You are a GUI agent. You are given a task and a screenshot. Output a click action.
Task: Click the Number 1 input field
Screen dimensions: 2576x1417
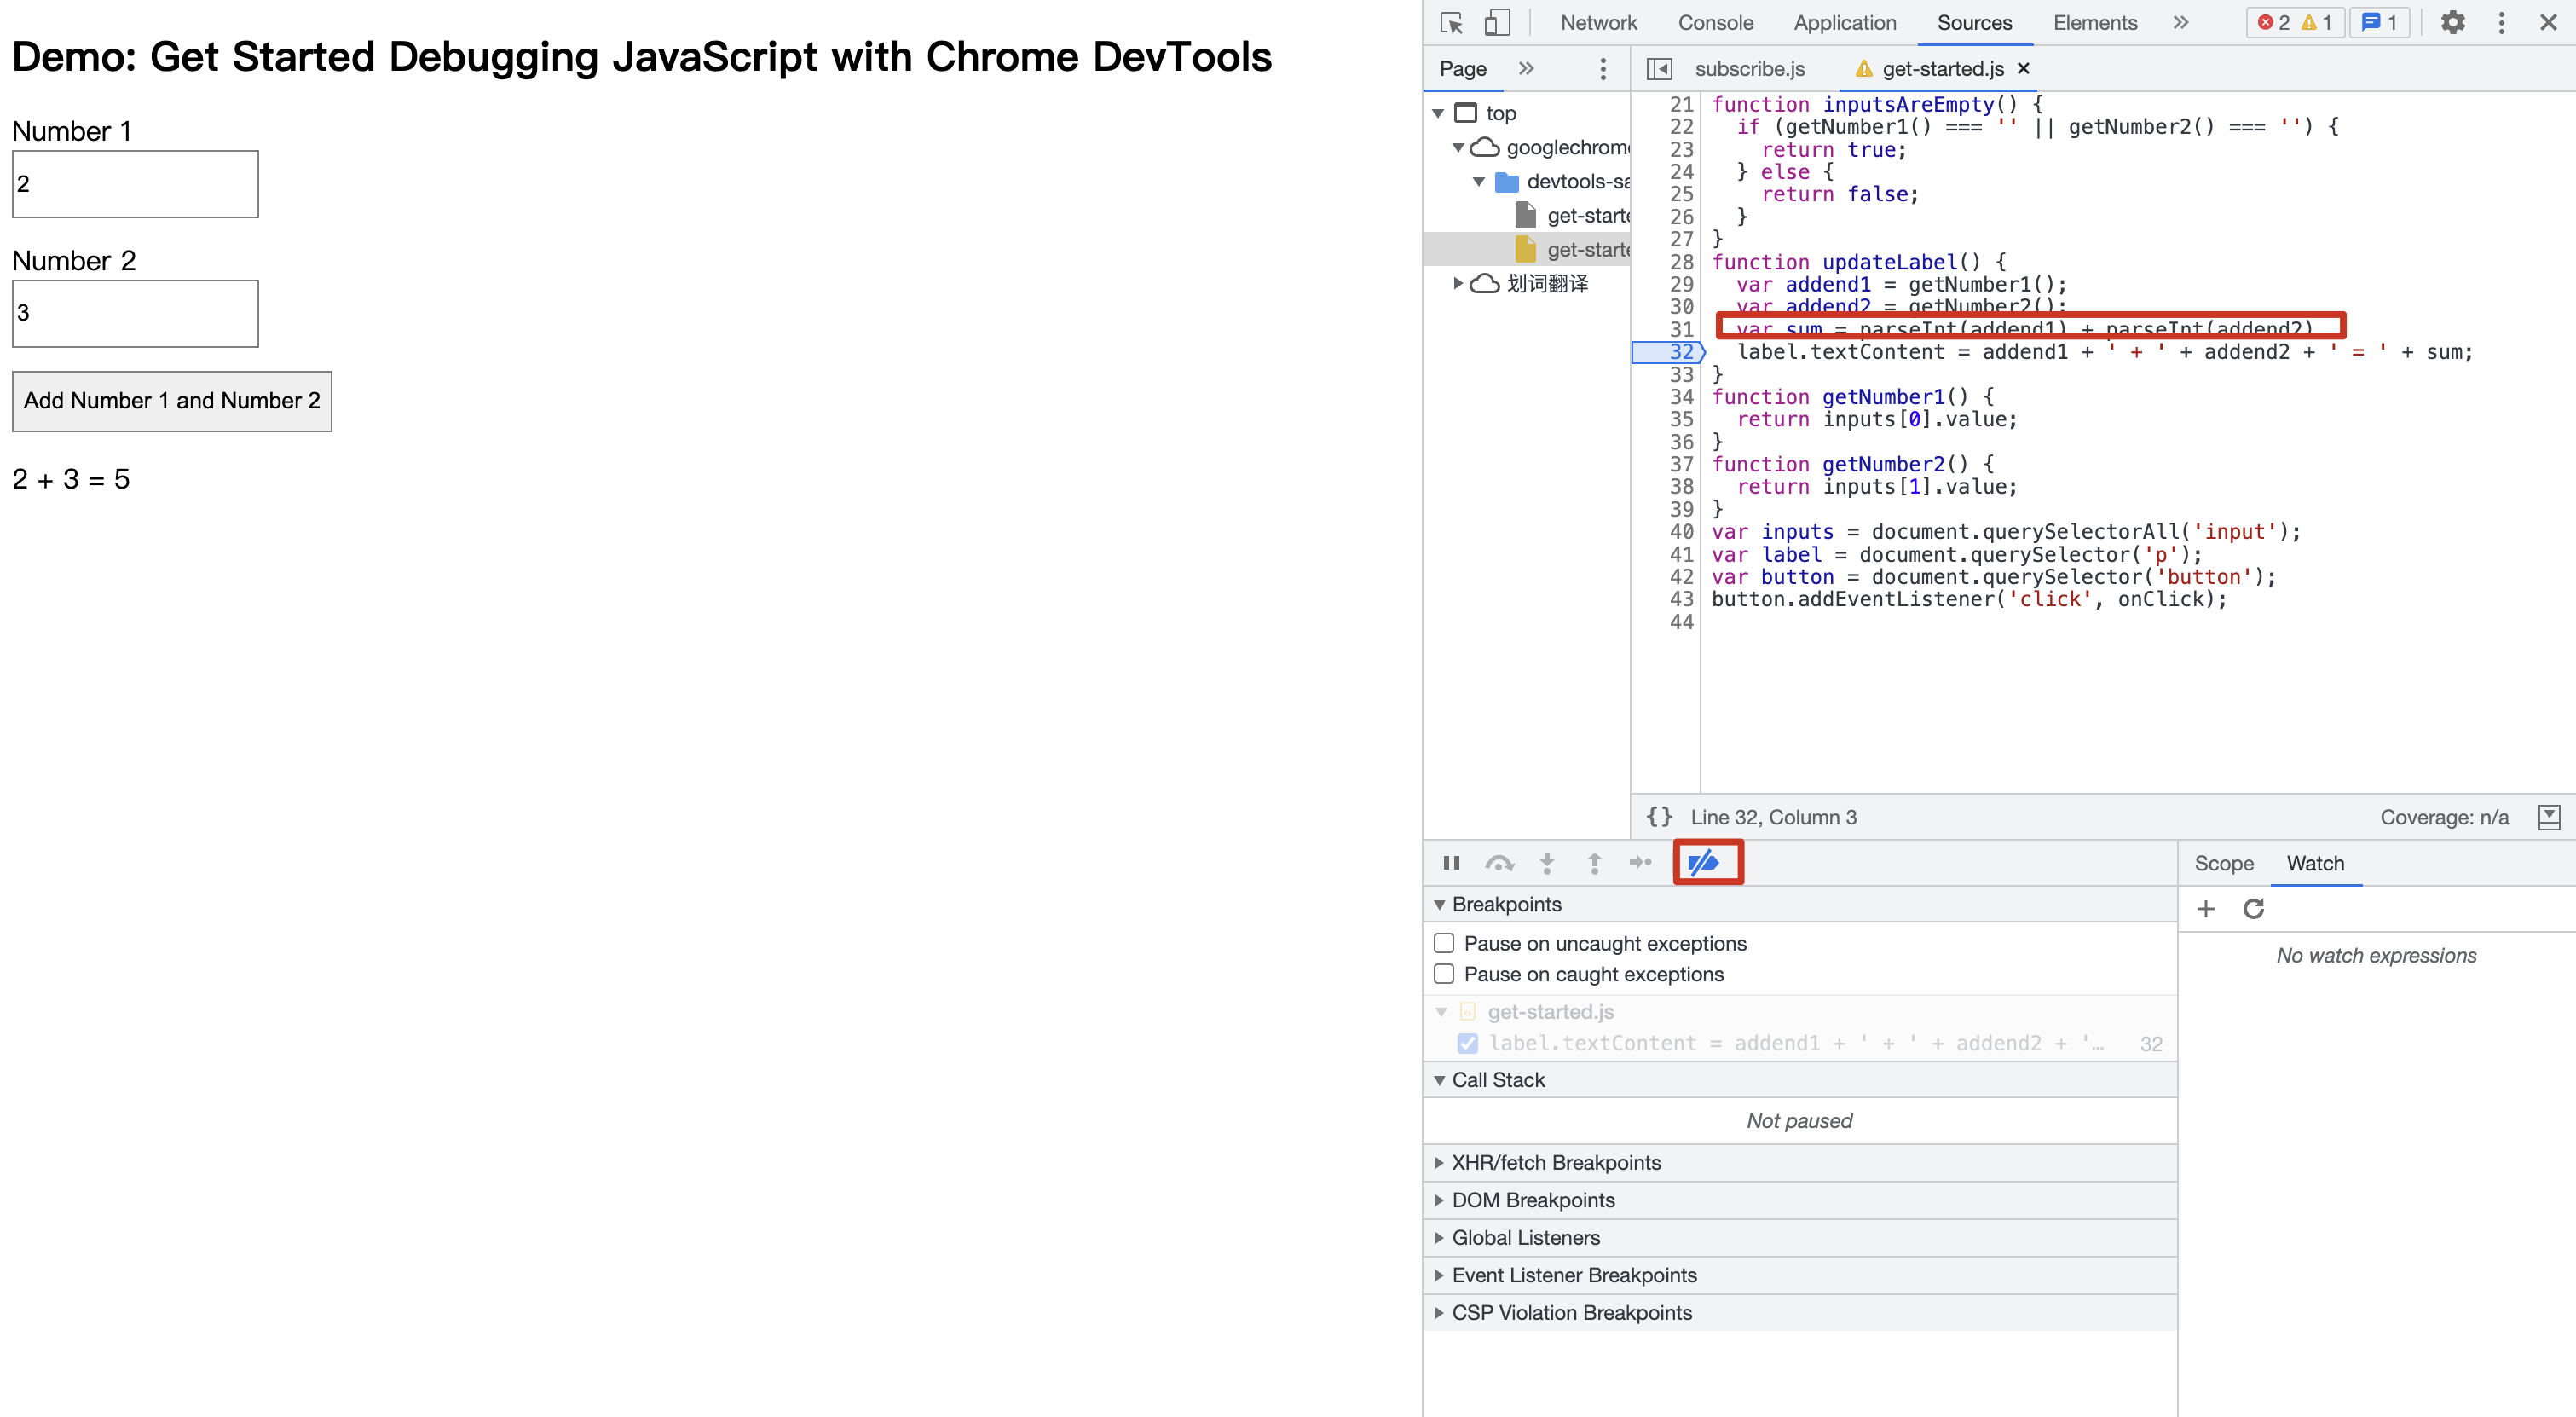point(135,184)
